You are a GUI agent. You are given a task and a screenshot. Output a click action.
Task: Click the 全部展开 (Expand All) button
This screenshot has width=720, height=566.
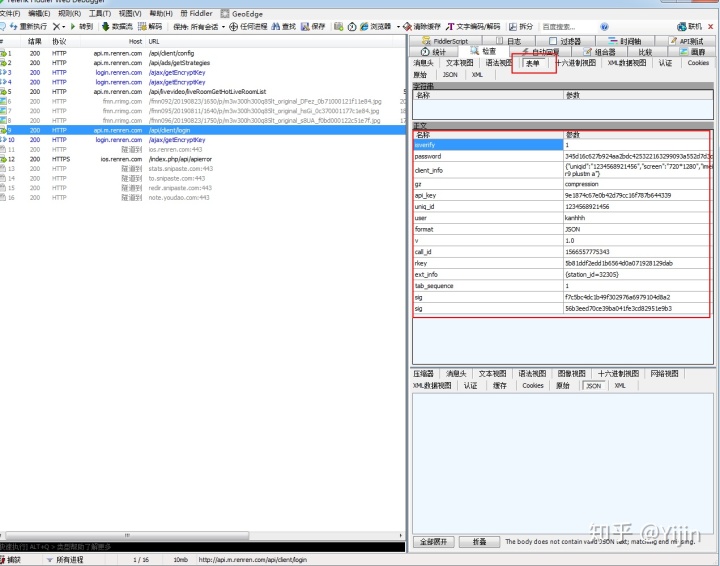[x=433, y=542]
